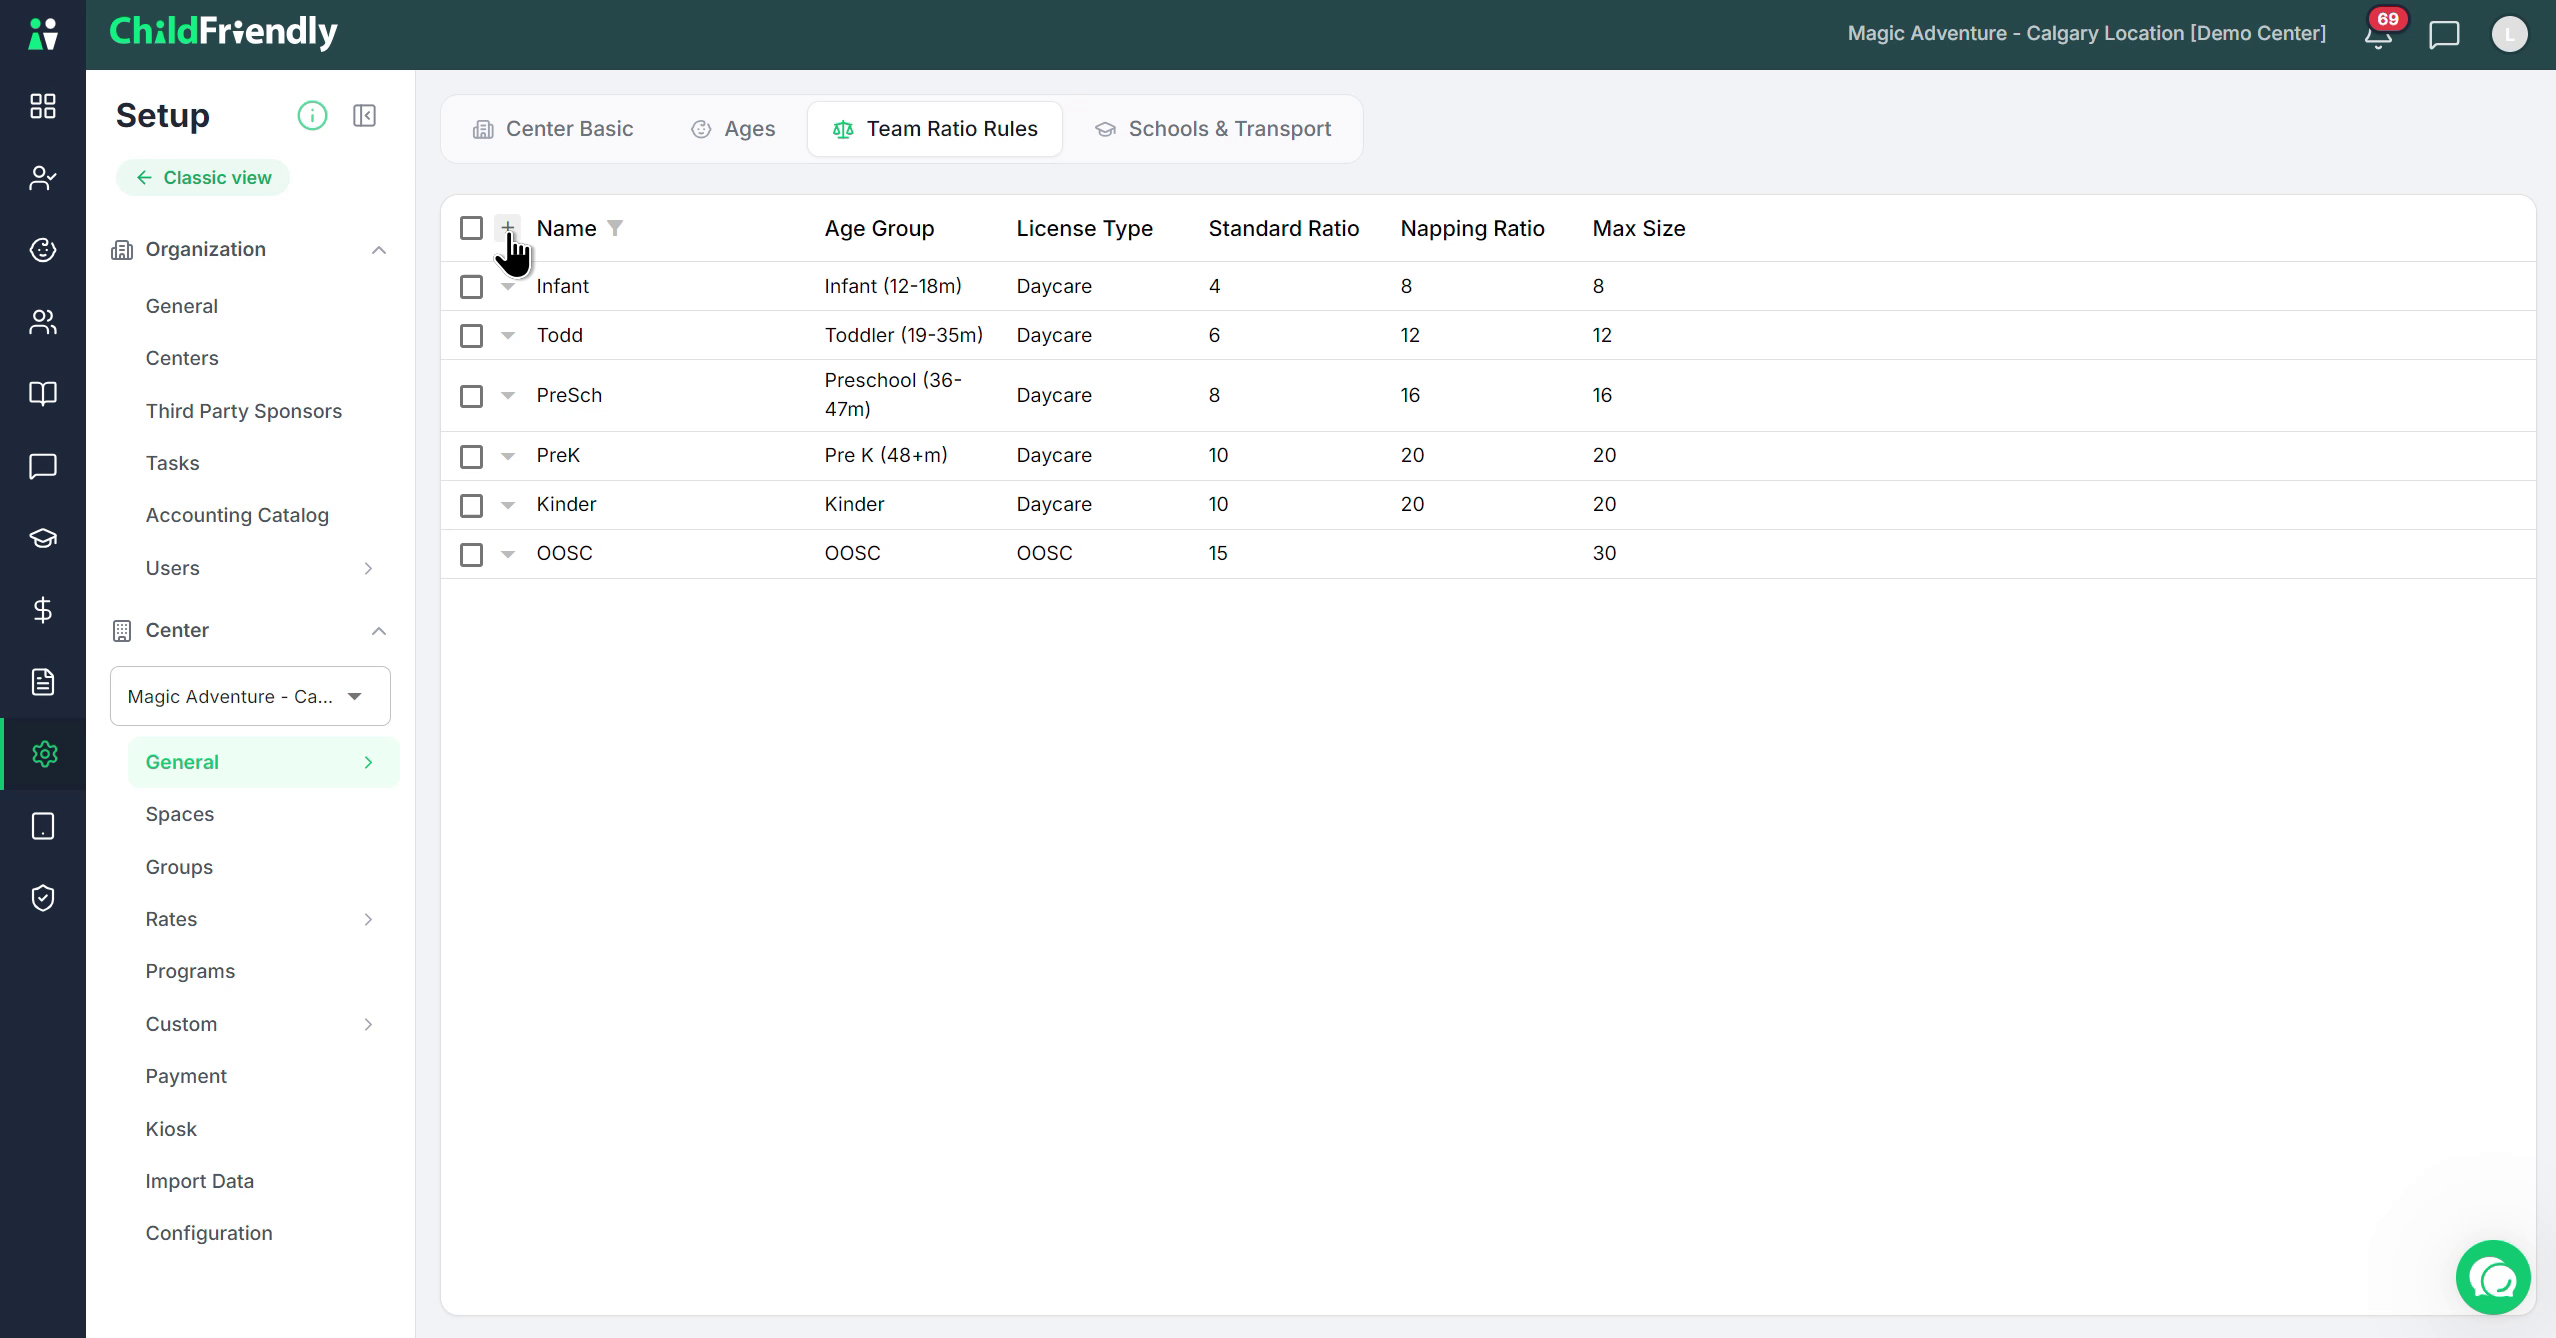Open the dashboard grid icon in left rail
The height and width of the screenshot is (1338, 2556).
(43, 106)
